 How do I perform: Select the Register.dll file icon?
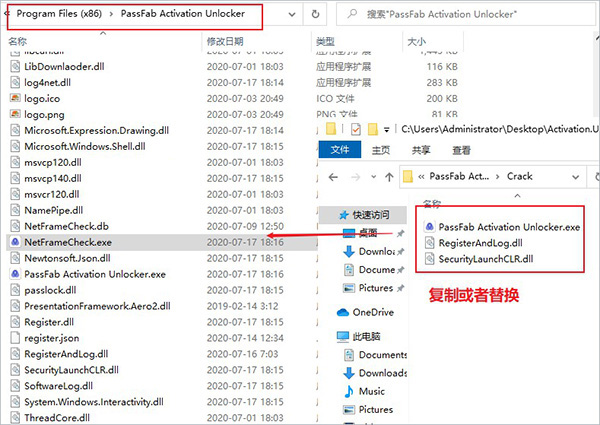click(x=15, y=322)
